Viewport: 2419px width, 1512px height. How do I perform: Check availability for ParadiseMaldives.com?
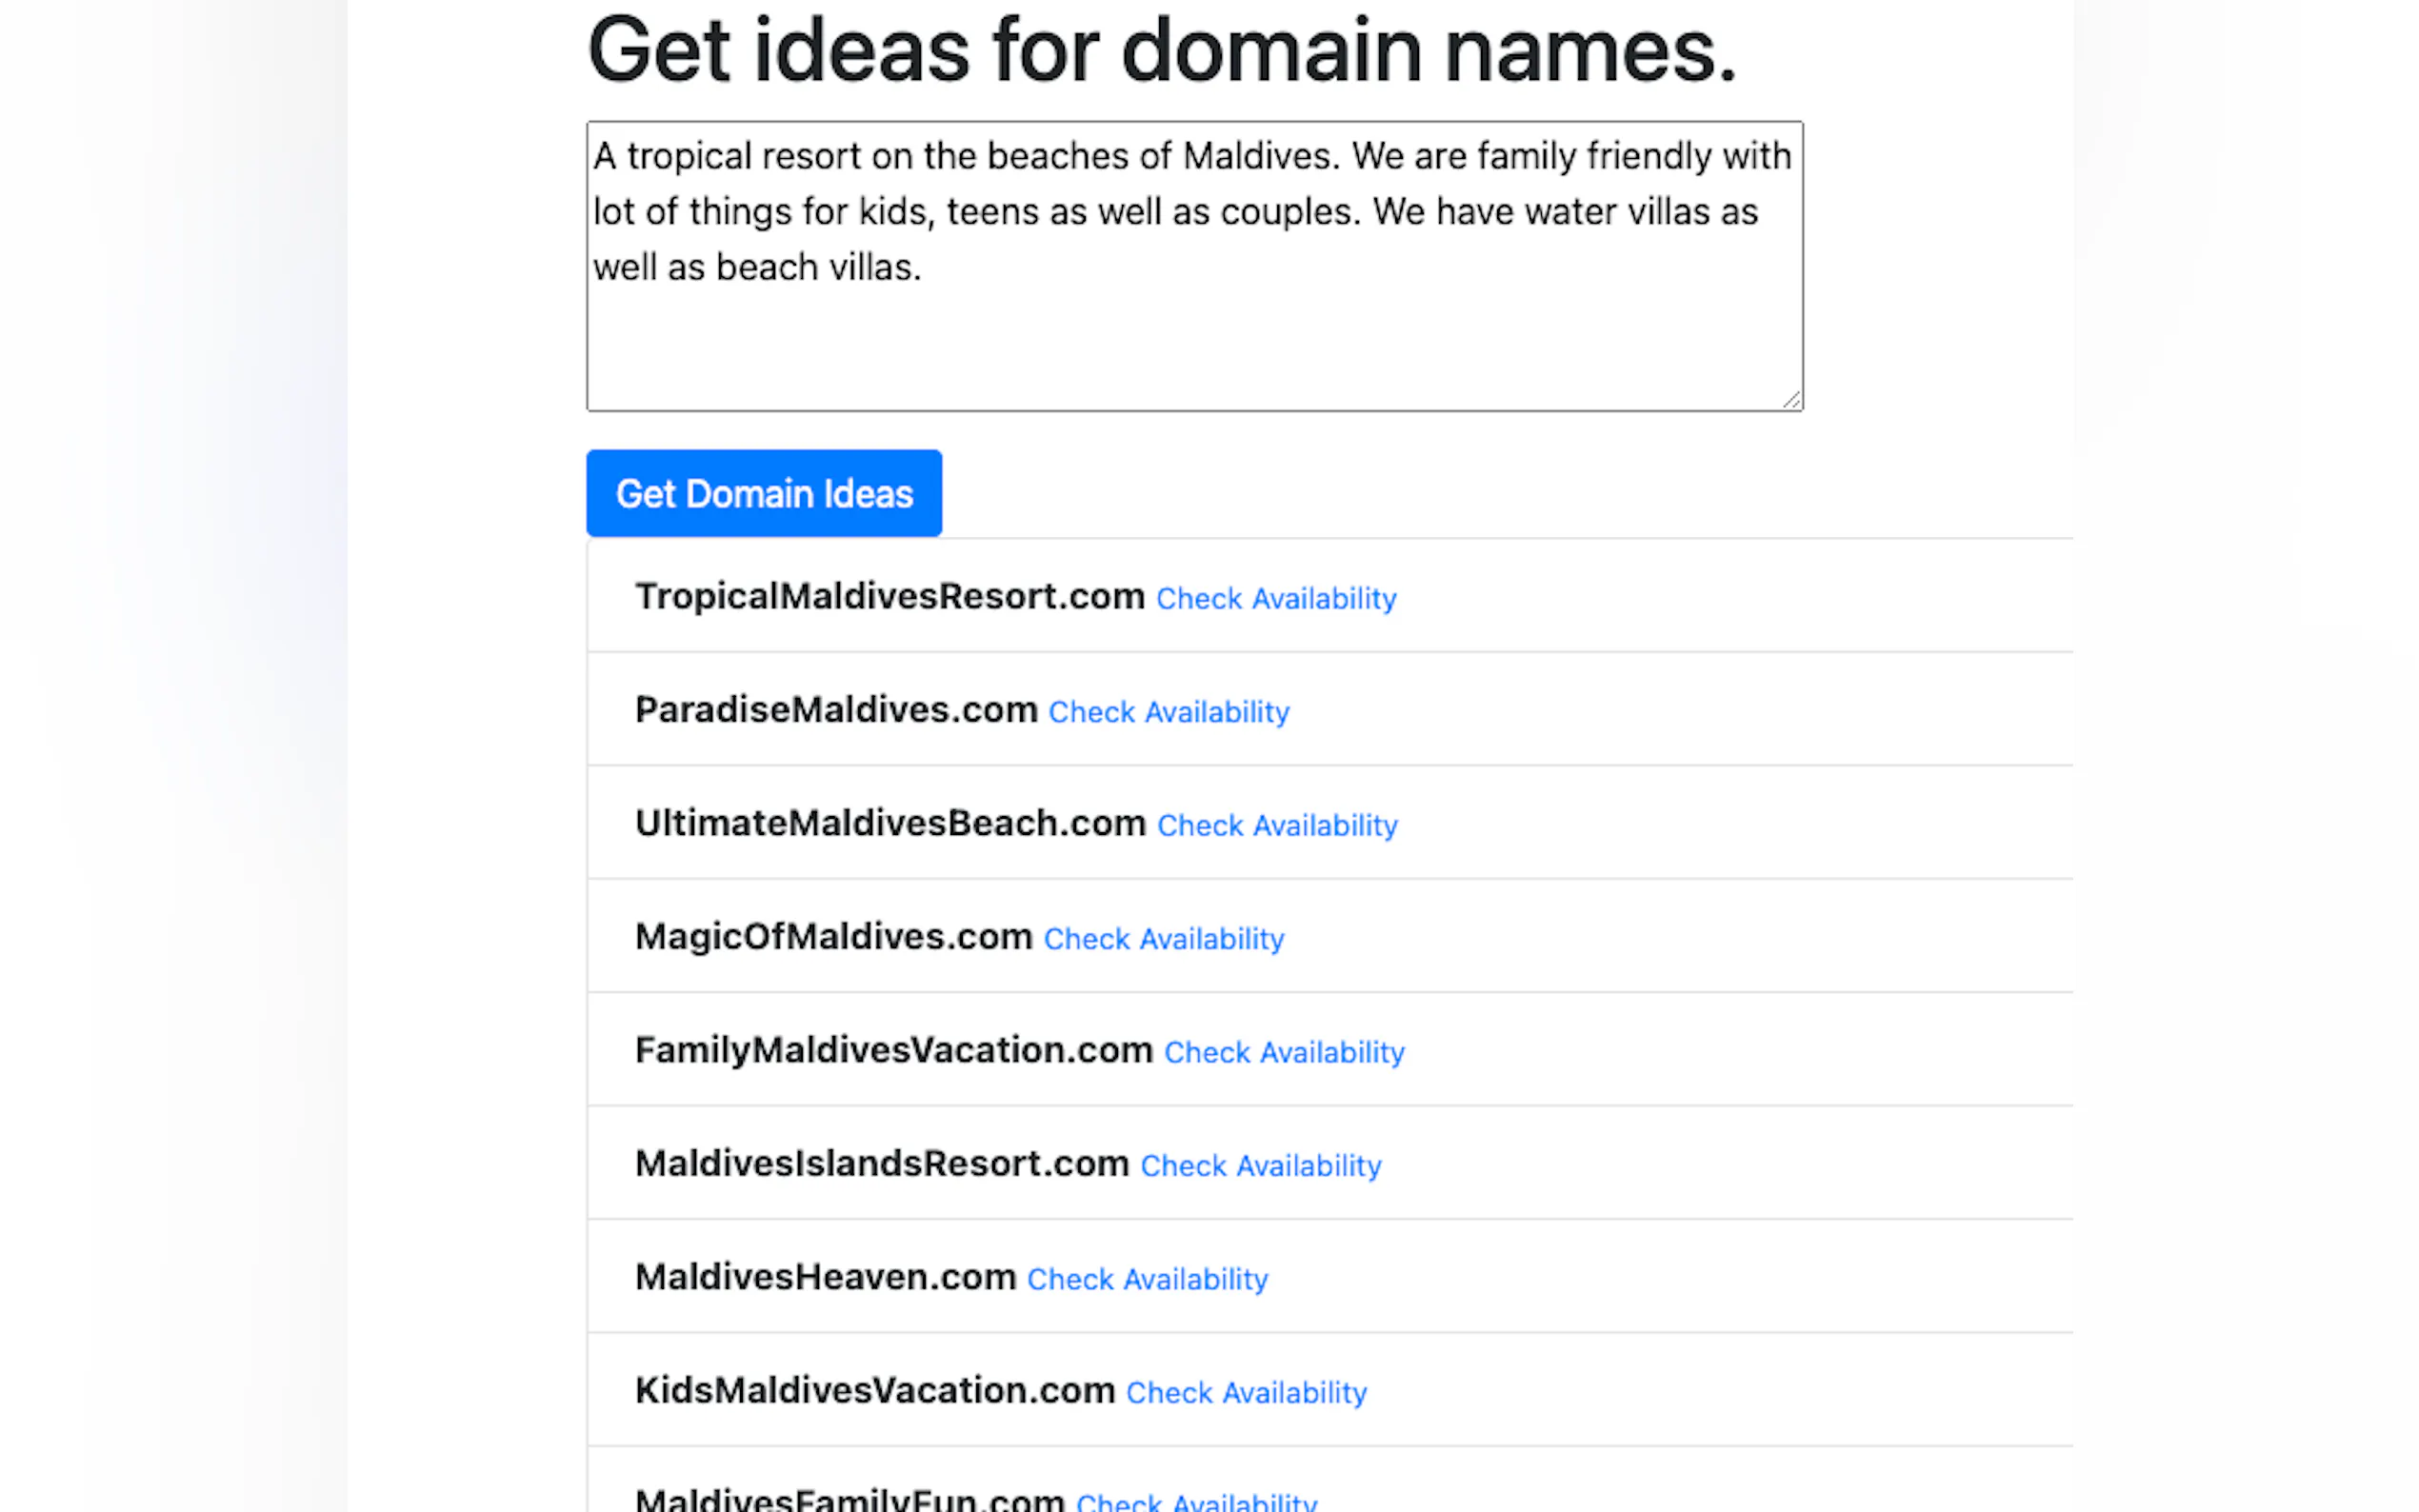click(1168, 712)
